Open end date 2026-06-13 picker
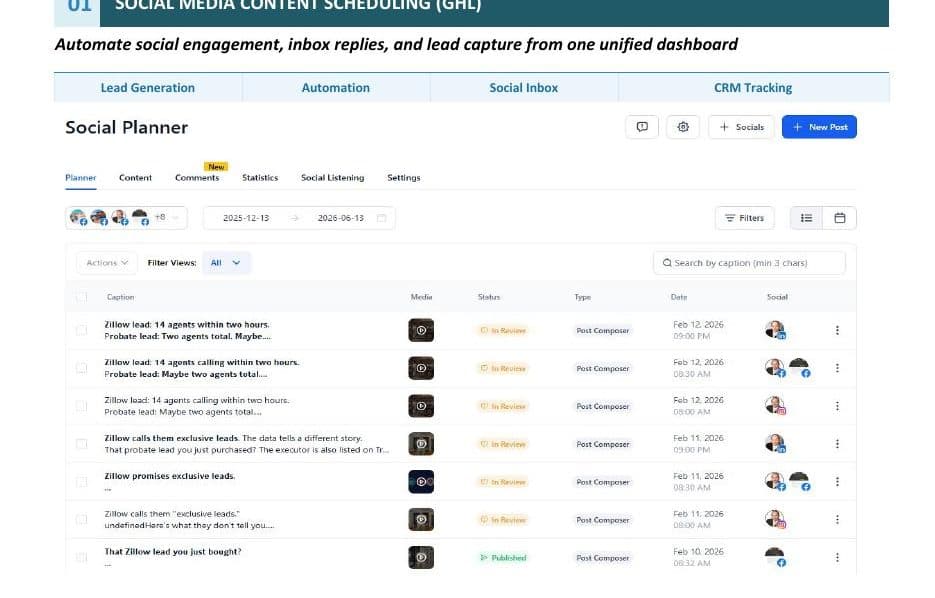The image size is (935, 598). (340, 218)
